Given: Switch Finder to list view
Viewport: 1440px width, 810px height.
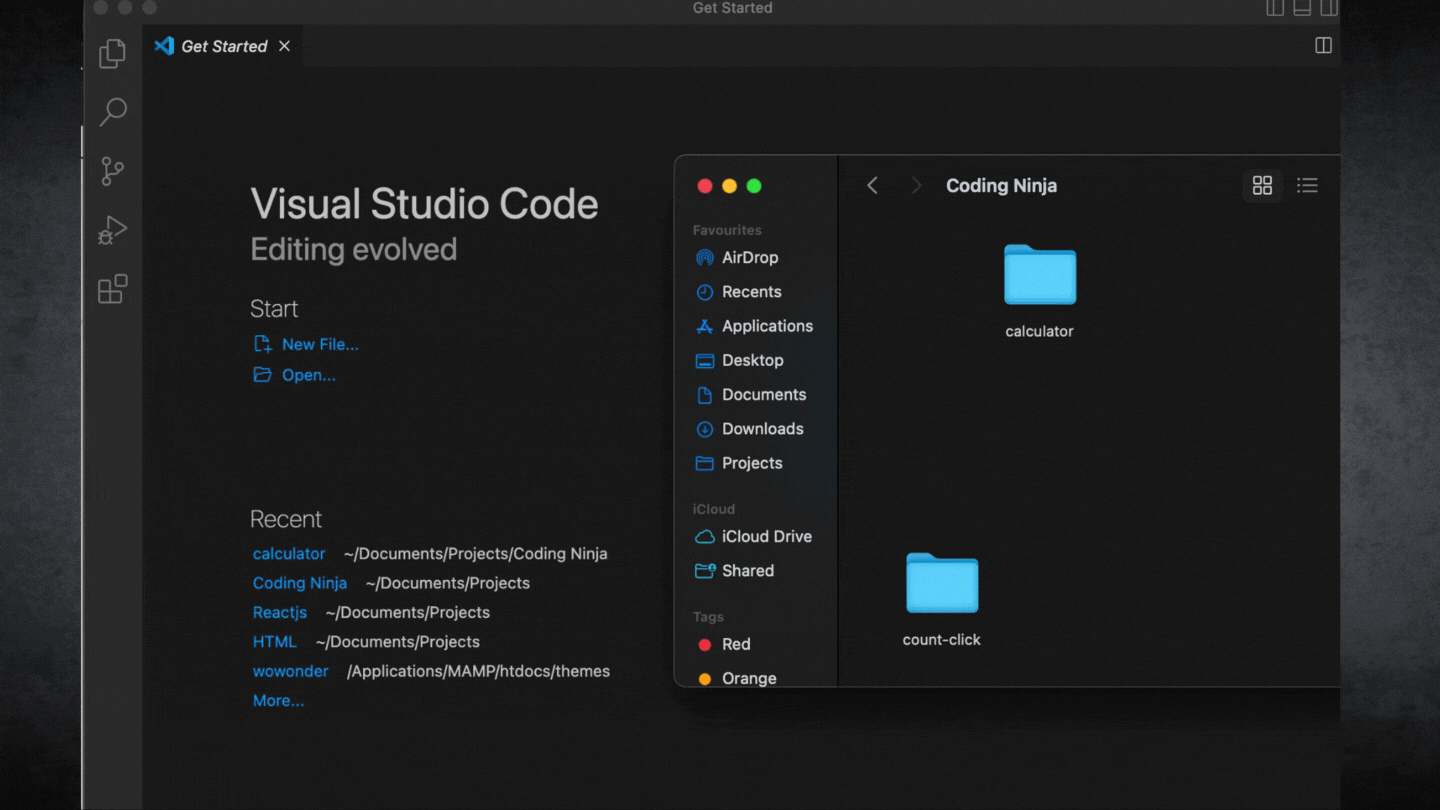Looking at the screenshot, I should pyautogui.click(x=1307, y=186).
